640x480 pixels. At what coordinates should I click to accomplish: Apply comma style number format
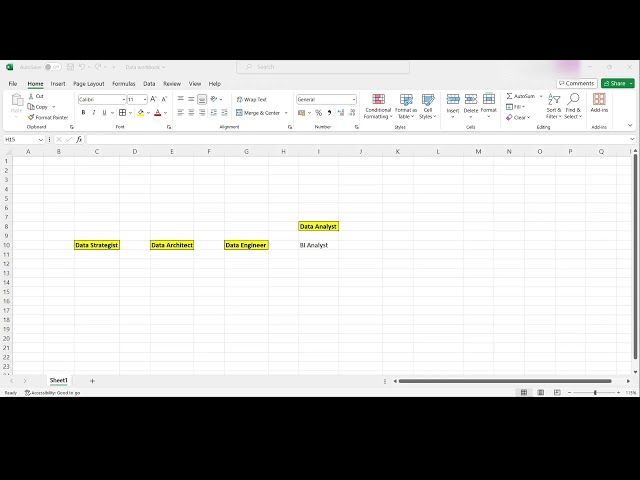329,113
